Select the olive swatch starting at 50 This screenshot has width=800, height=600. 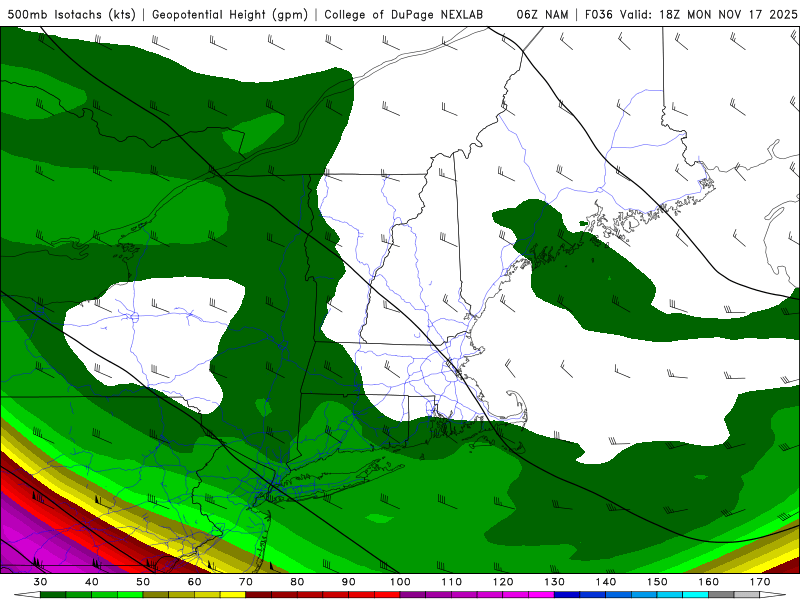click(156, 594)
